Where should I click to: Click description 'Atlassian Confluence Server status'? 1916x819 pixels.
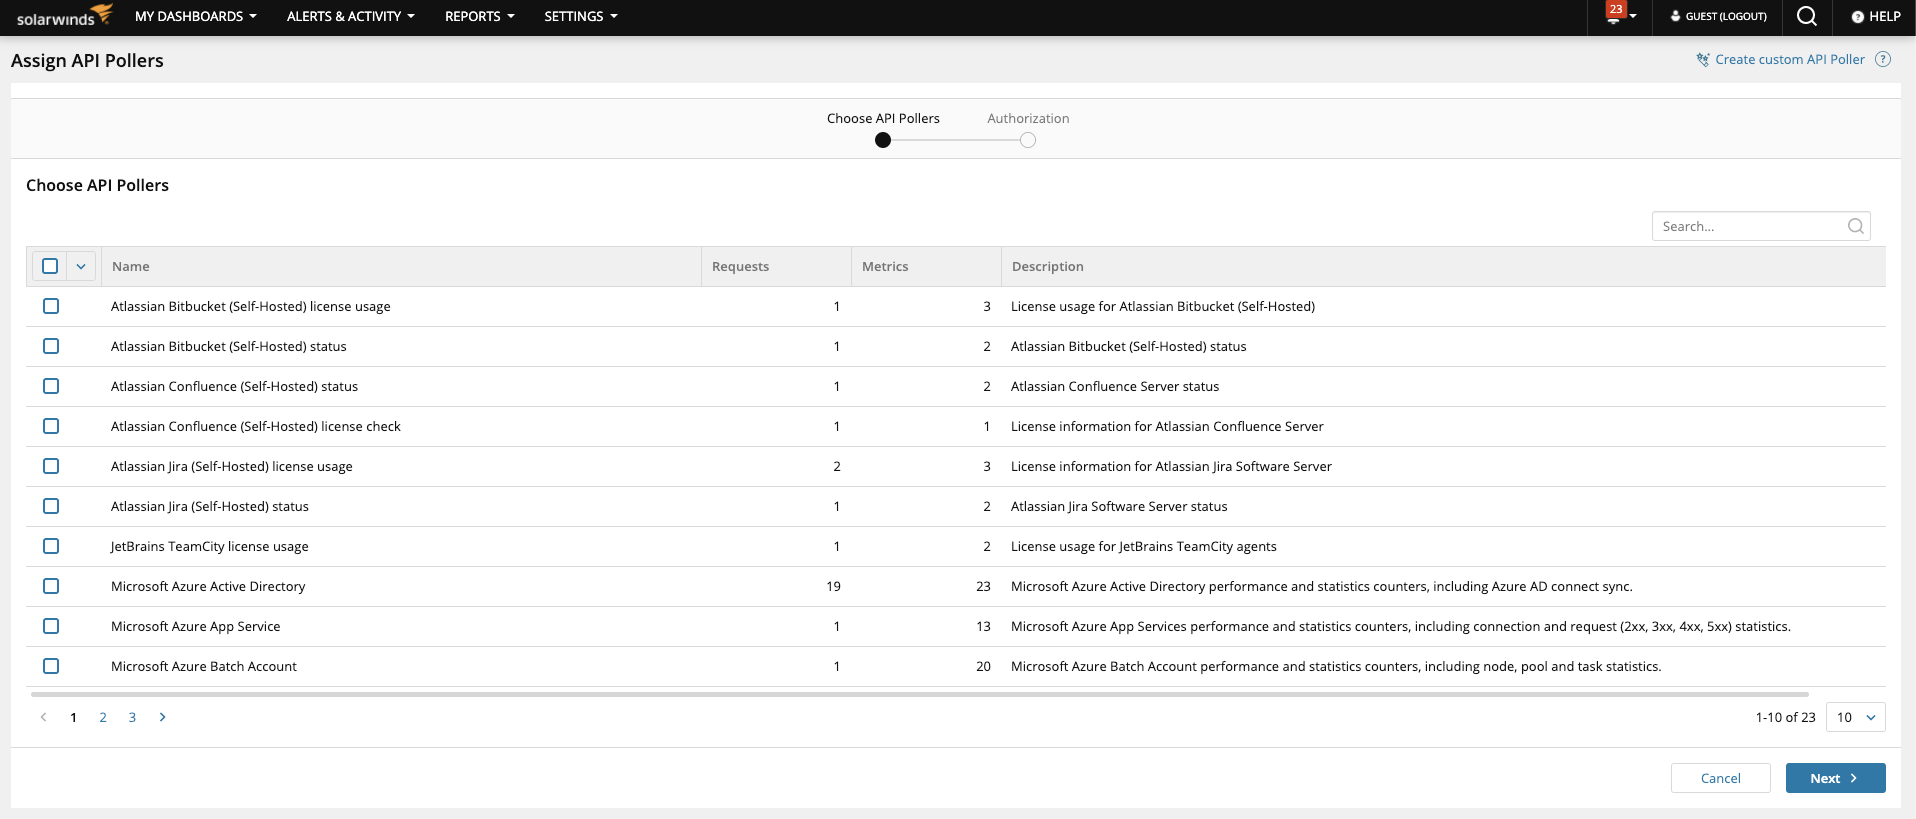[1115, 386]
